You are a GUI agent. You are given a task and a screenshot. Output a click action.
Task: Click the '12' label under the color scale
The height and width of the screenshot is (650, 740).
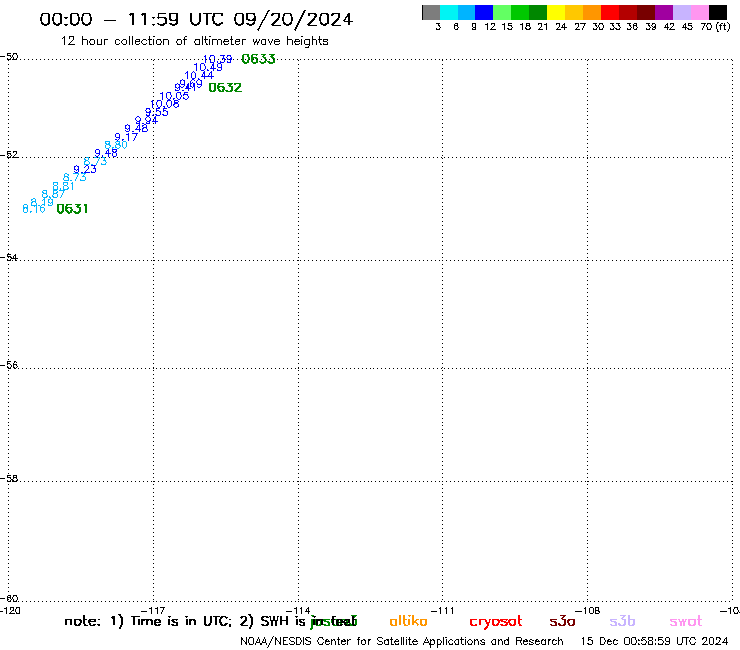[x=490, y=27]
